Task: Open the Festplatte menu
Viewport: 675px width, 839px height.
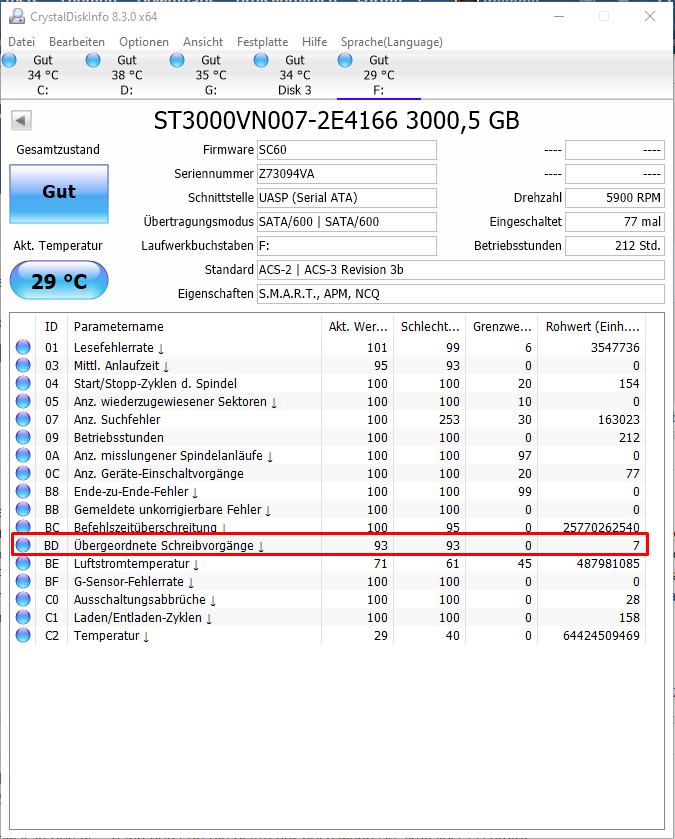Action: coord(262,42)
